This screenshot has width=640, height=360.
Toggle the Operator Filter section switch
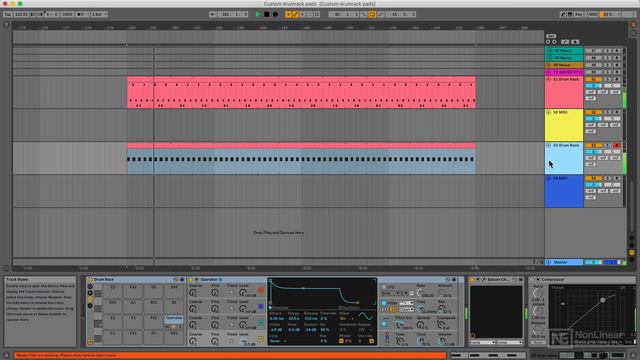click(x=384, y=303)
